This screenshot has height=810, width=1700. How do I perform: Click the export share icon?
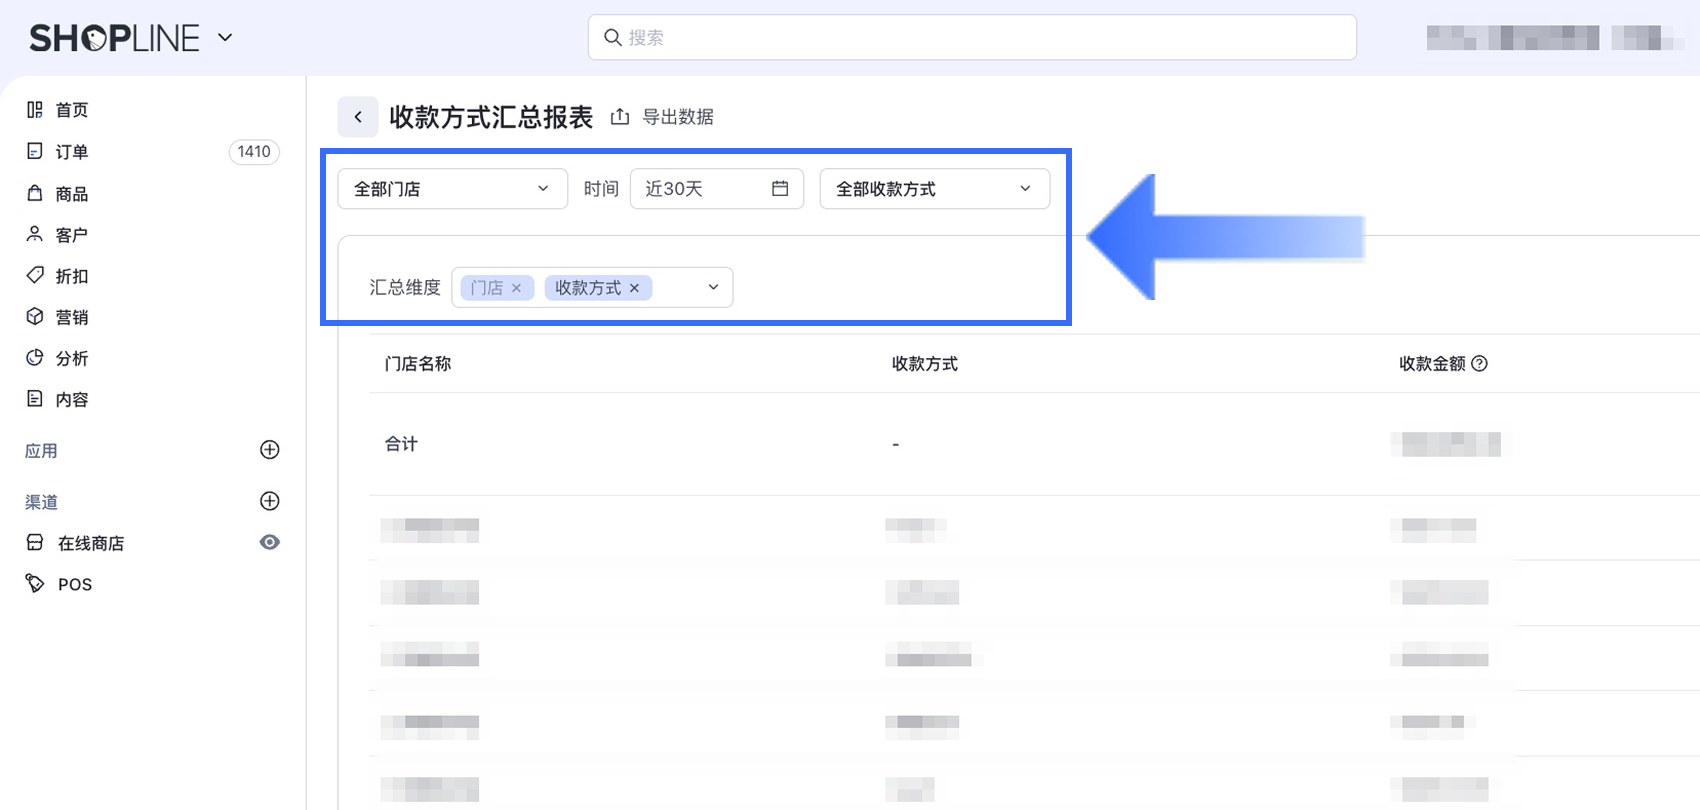(x=620, y=117)
